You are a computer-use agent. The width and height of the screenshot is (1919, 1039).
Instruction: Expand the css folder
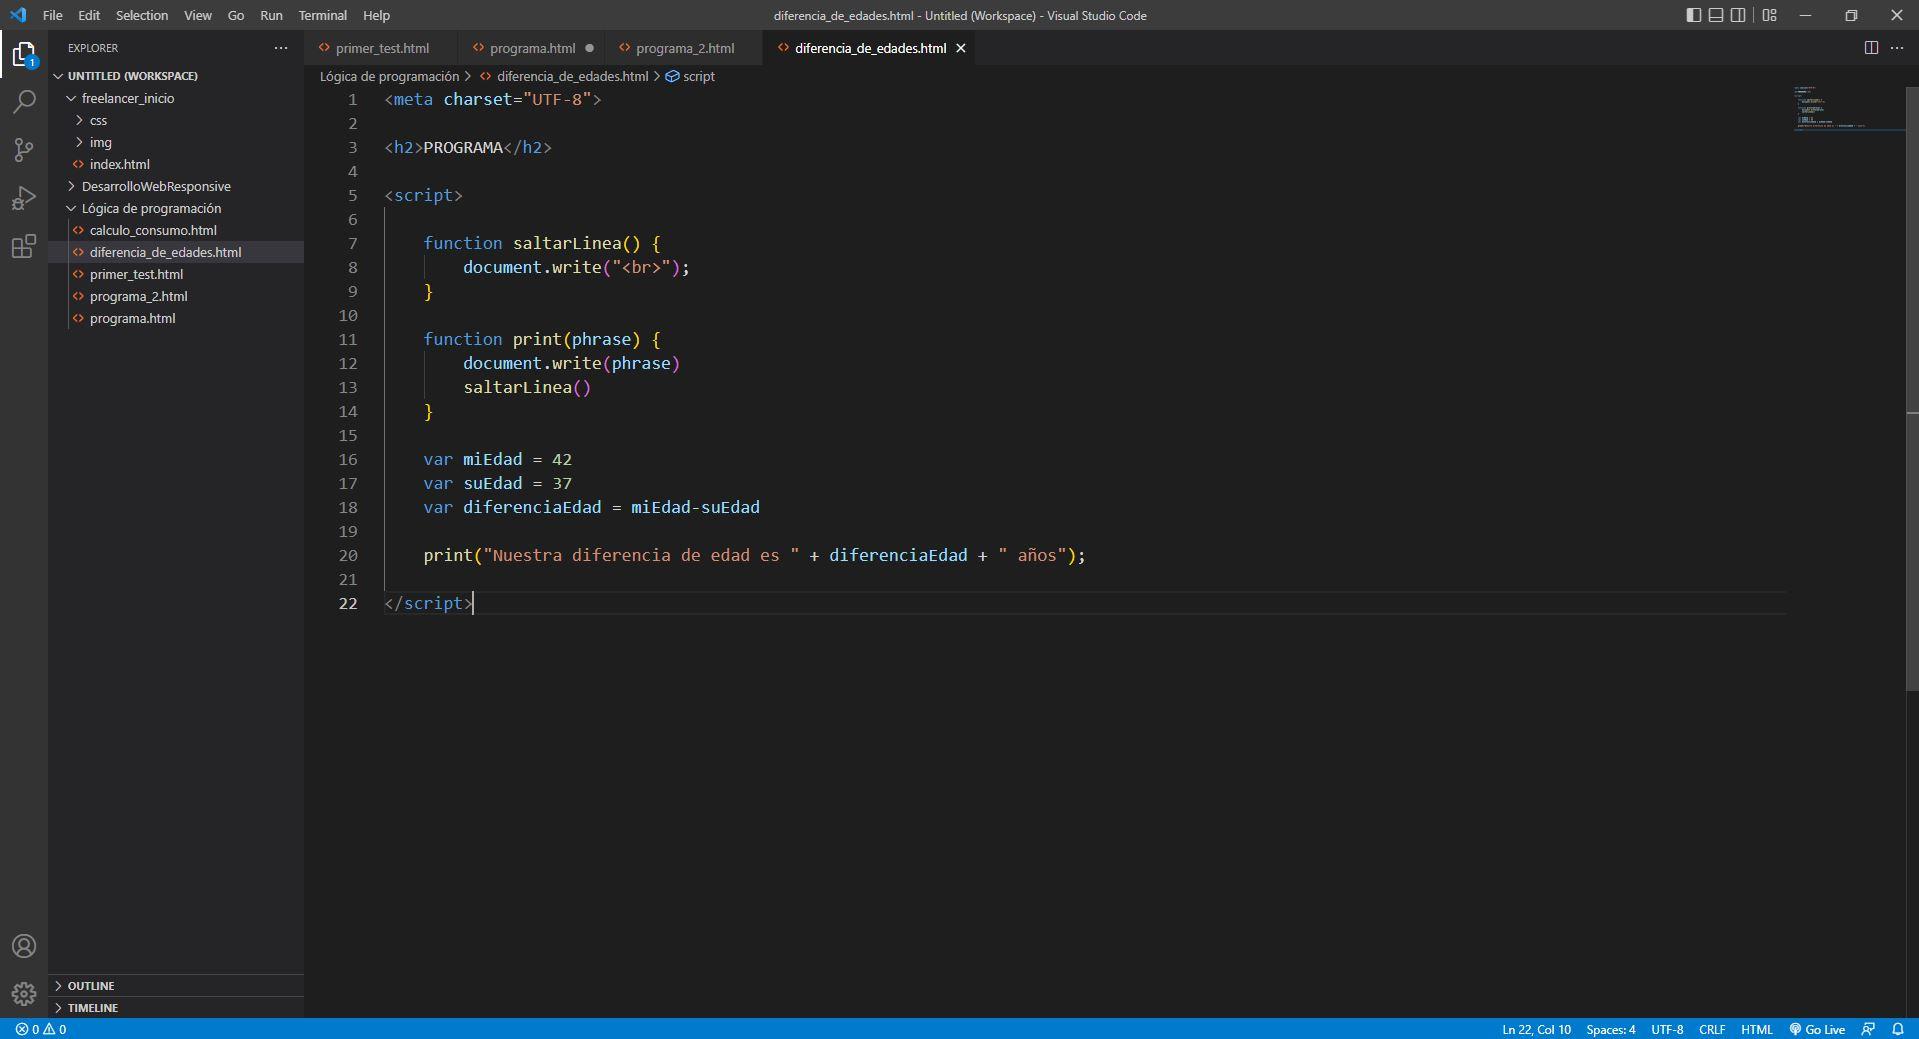[176, 120]
